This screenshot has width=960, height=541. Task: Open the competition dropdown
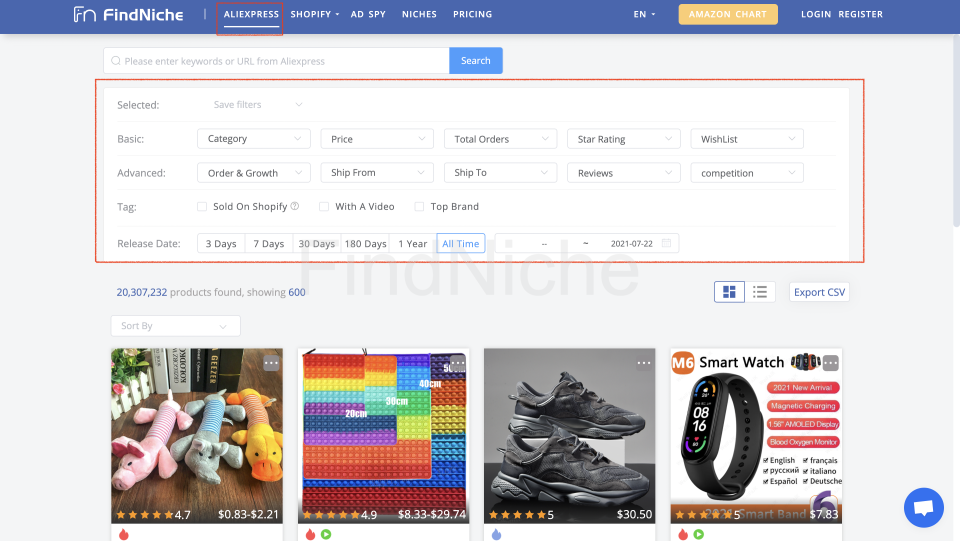[x=747, y=173]
